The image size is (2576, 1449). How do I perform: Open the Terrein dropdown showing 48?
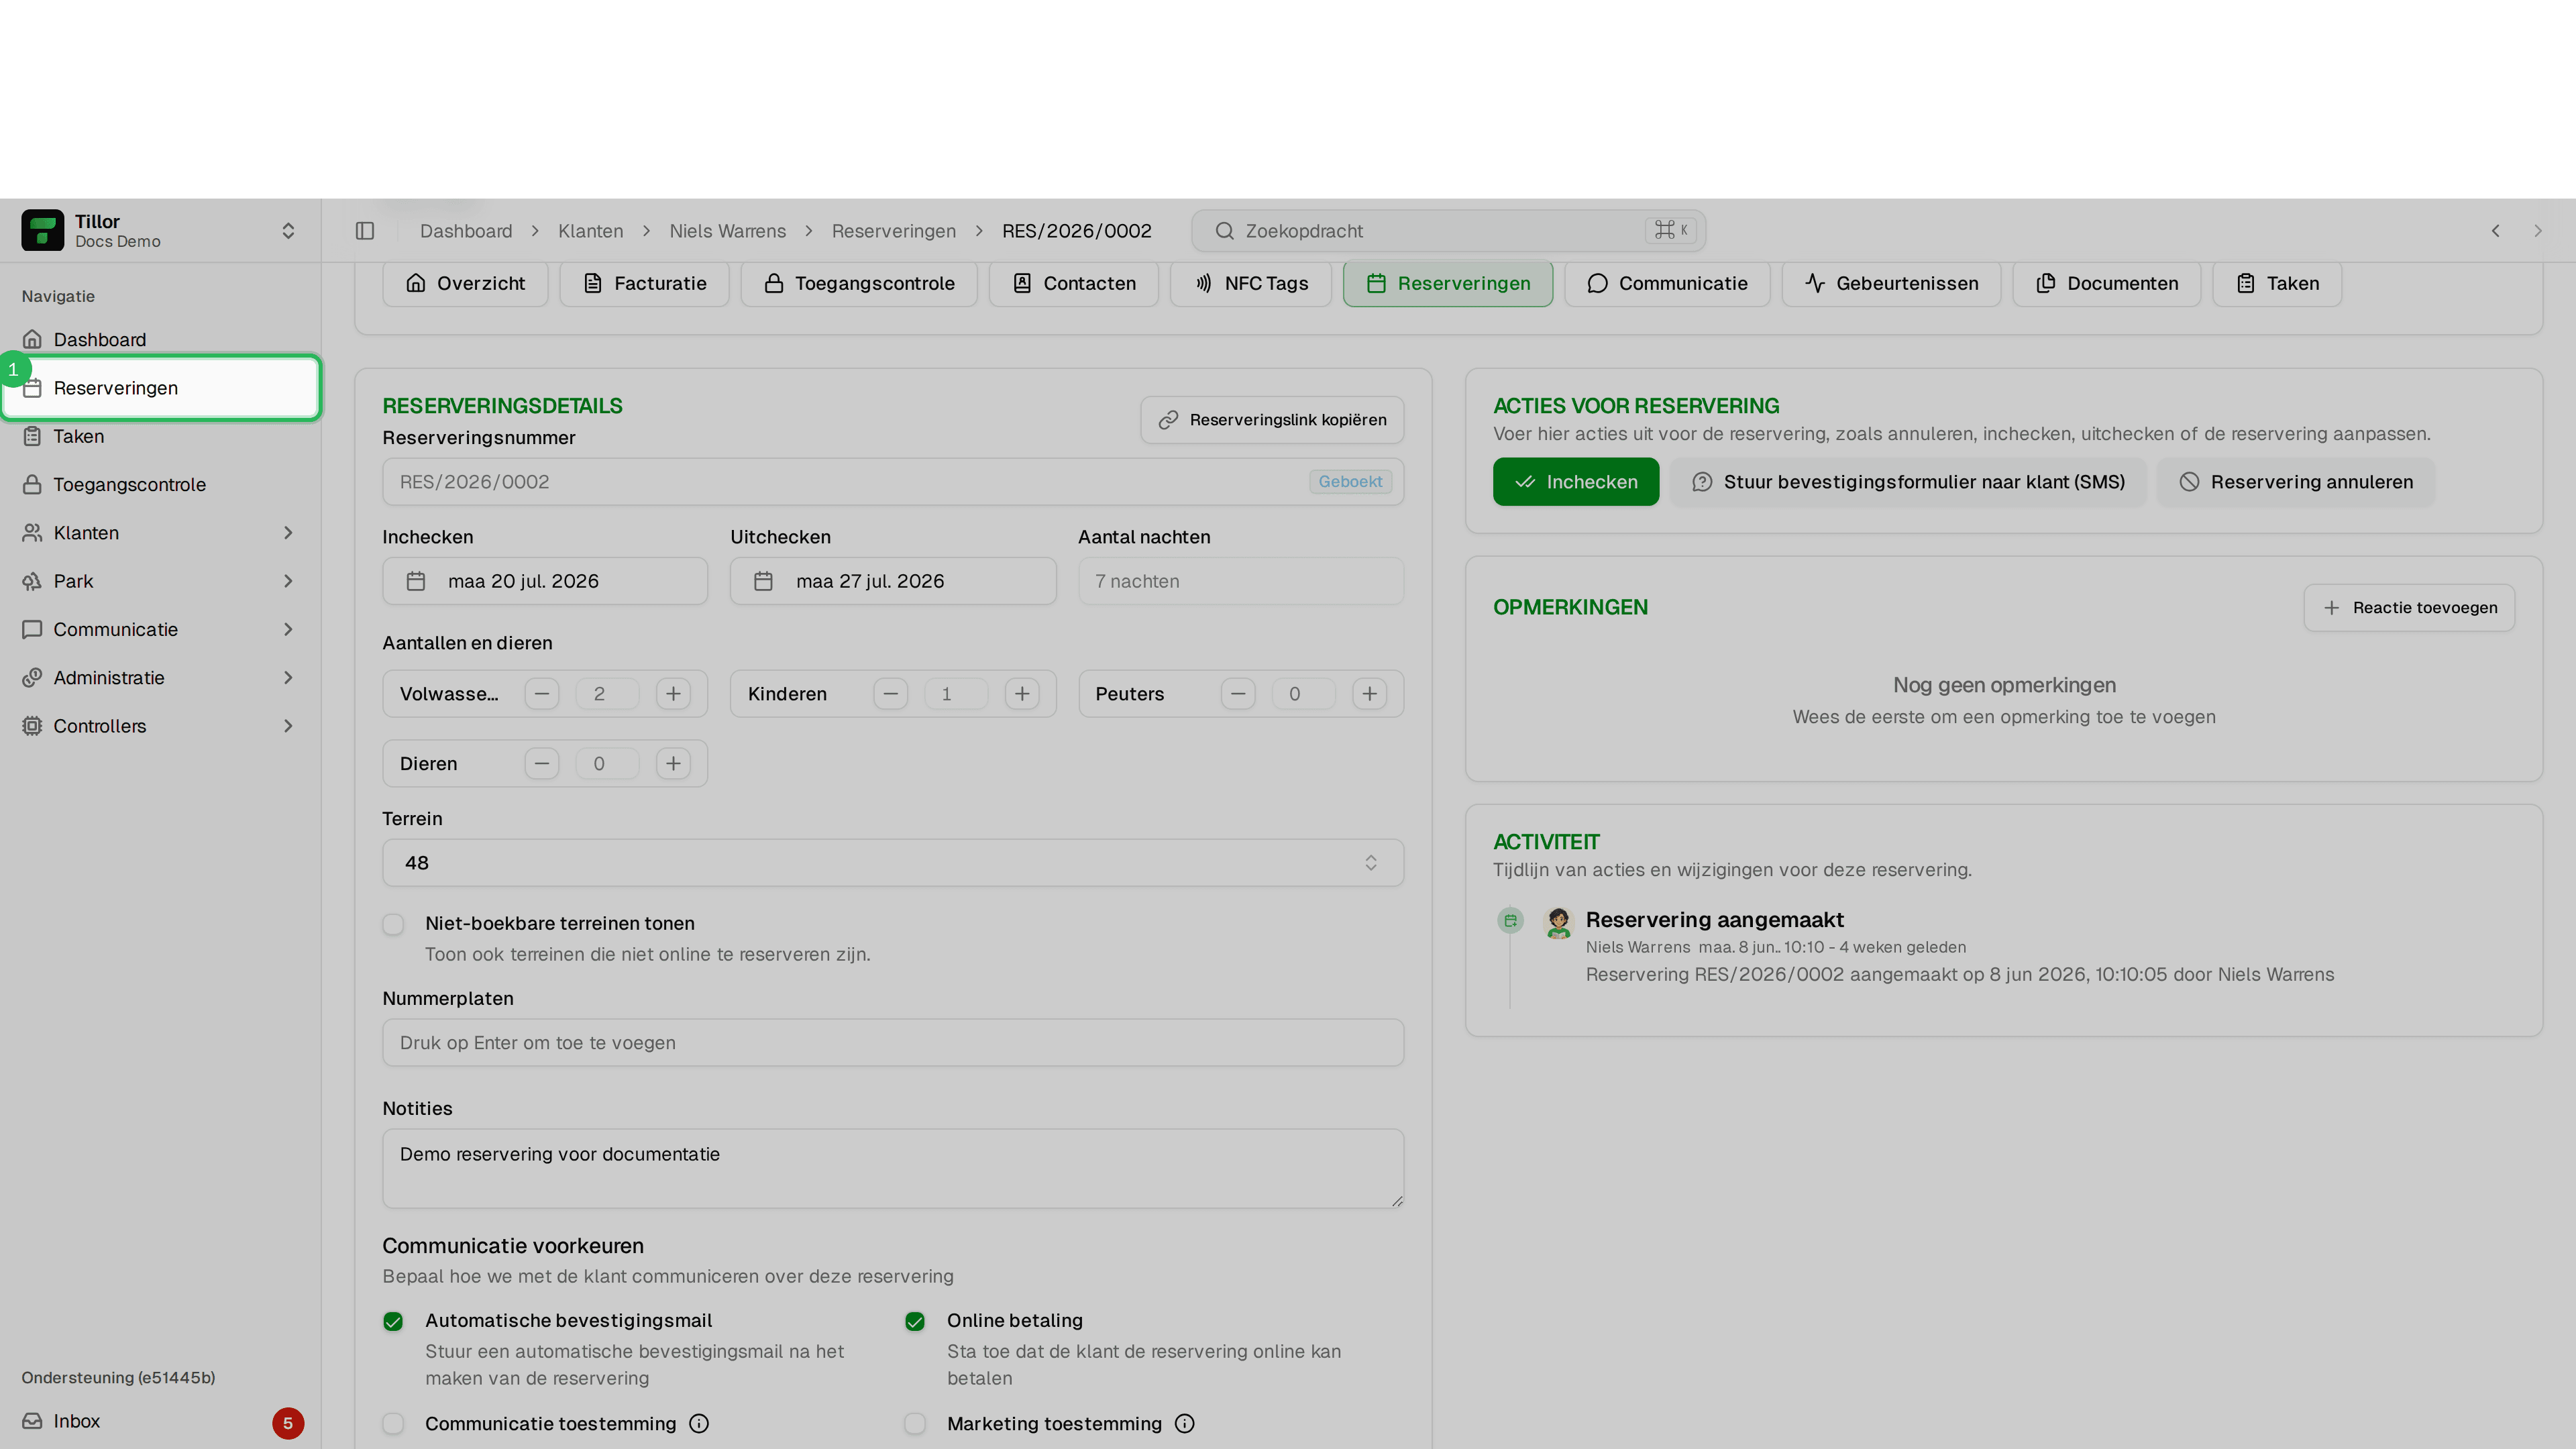coord(893,863)
